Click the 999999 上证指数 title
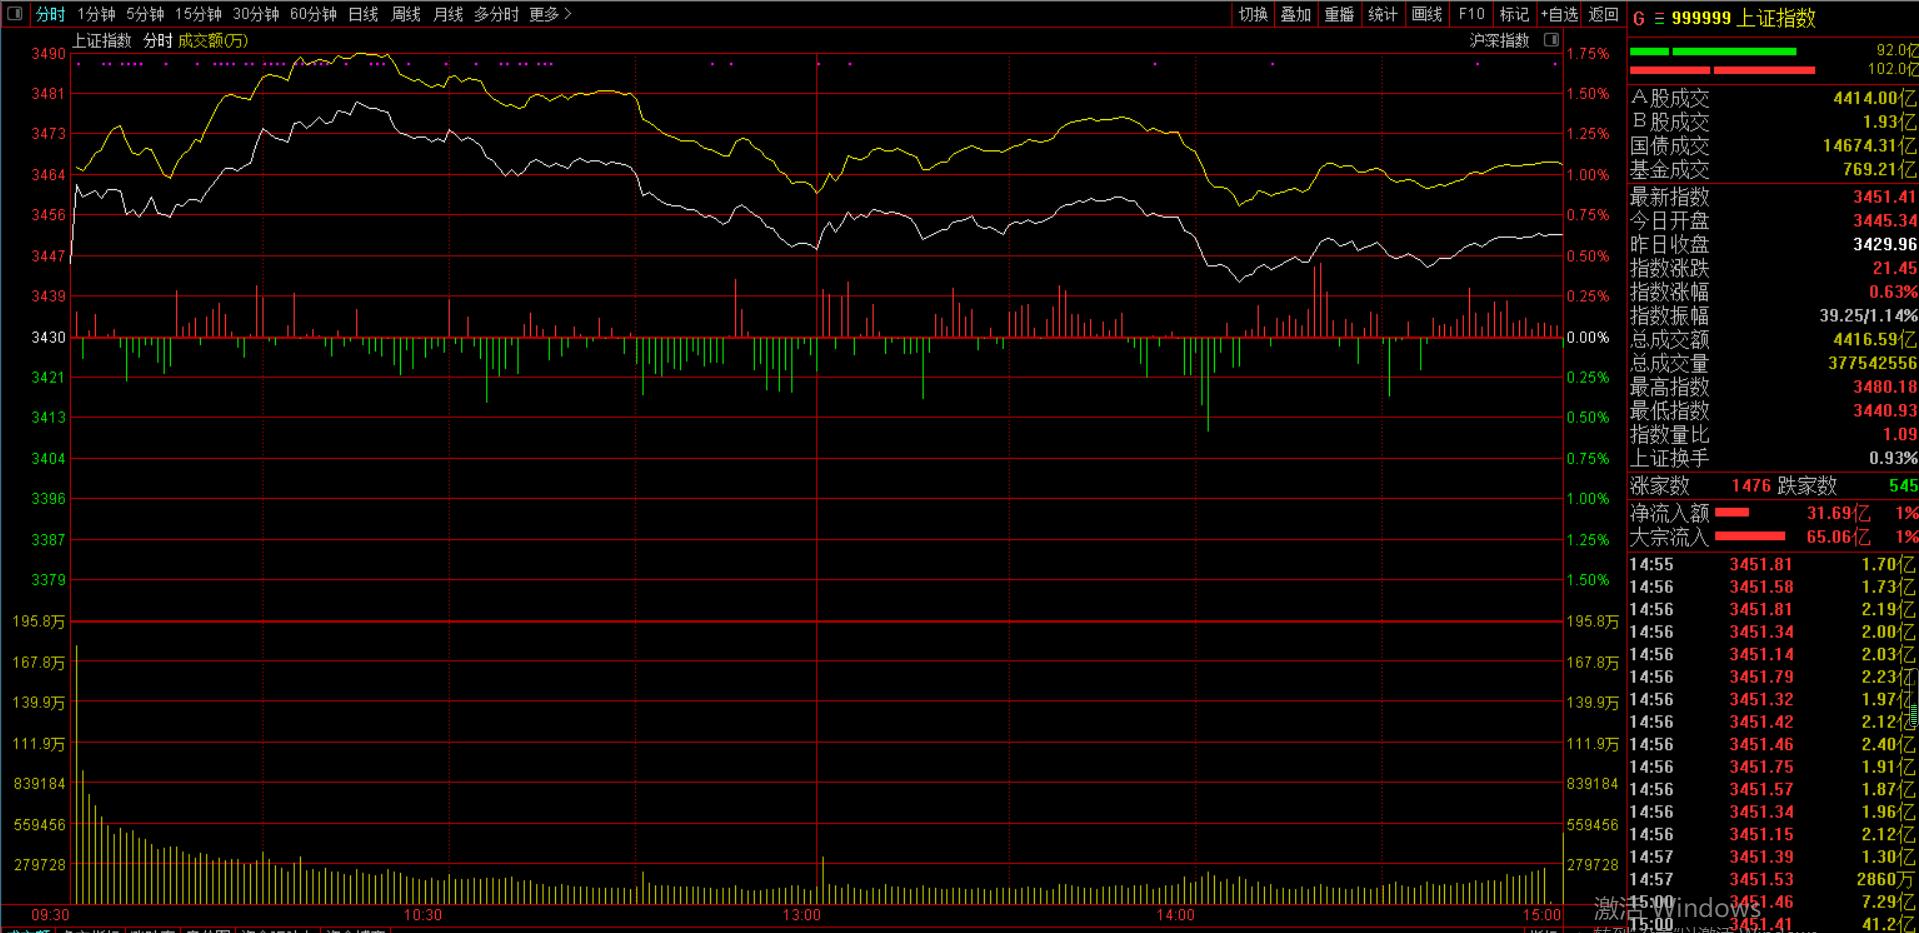Image resolution: width=1919 pixels, height=933 pixels. point(1743,19)
